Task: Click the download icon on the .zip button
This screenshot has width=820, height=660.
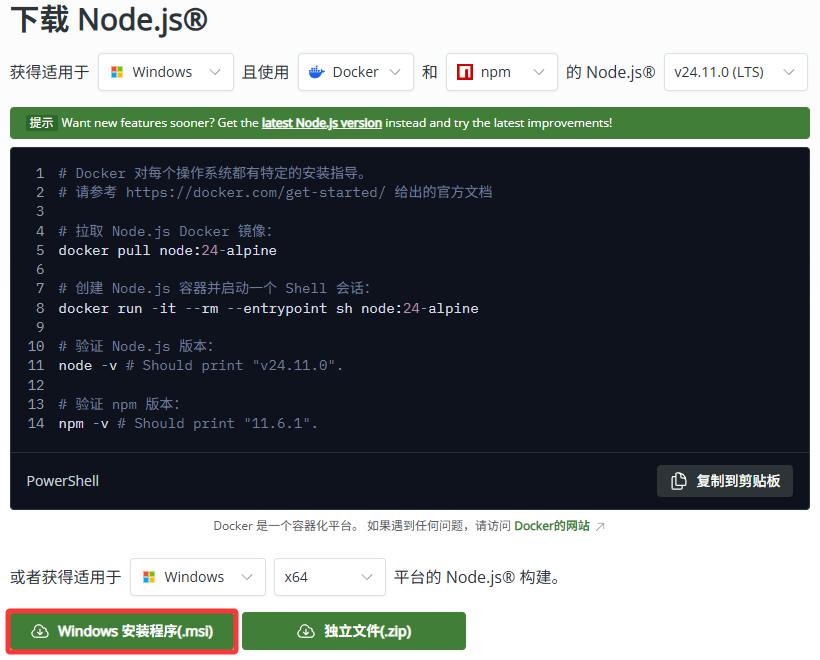Action: tap(305, 631)
